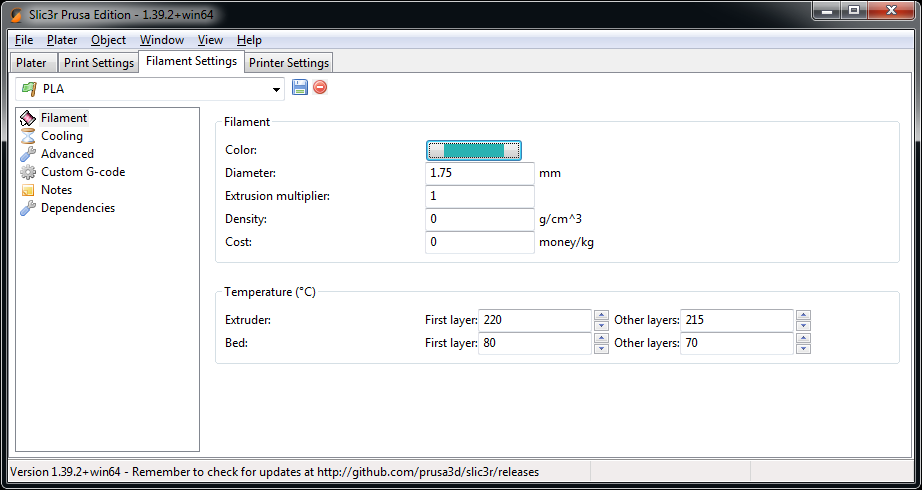Image resolution: width=922 pixels, height=490 pixels.
Task: Select the Filament Settings tab
Action: tap(191, 61)
